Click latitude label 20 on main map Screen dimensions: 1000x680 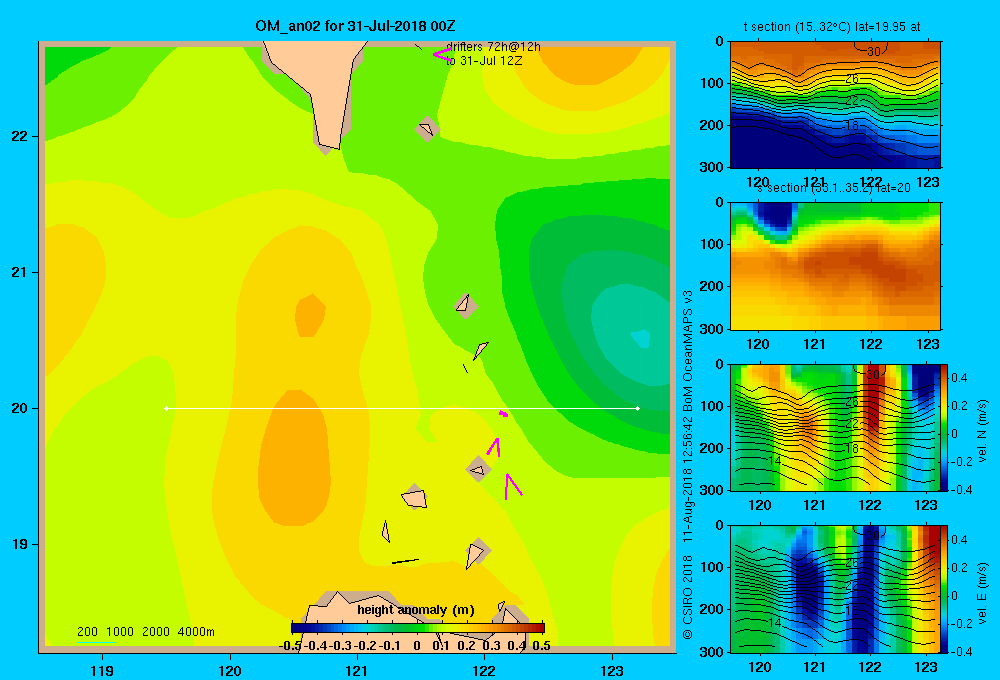19,408
